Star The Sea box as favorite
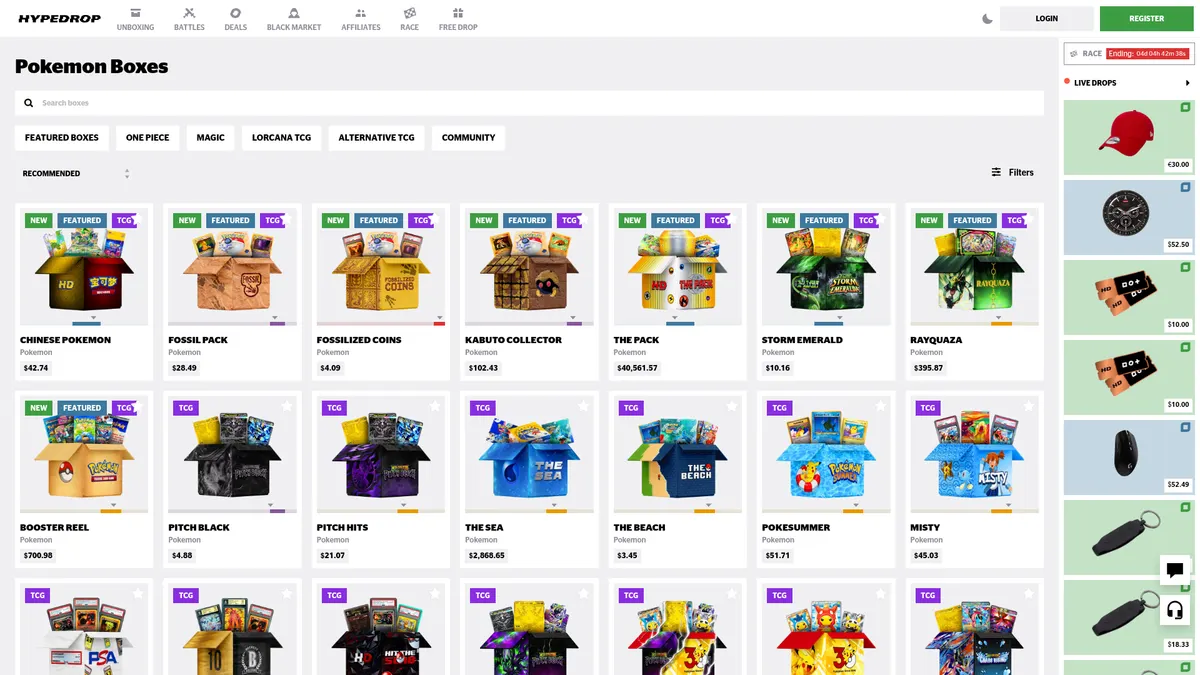 (584, 406)
